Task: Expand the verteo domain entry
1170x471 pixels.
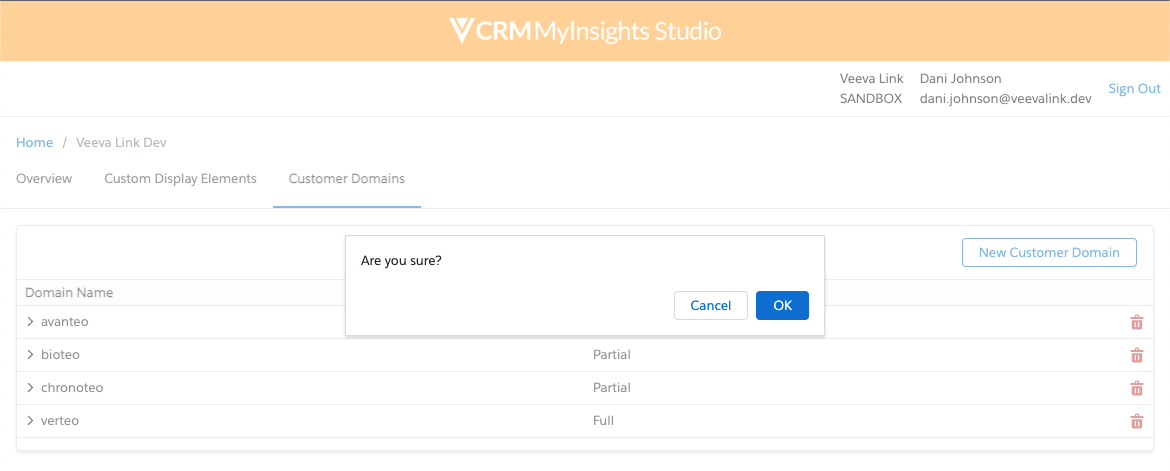Action: [x=30, y=421]
